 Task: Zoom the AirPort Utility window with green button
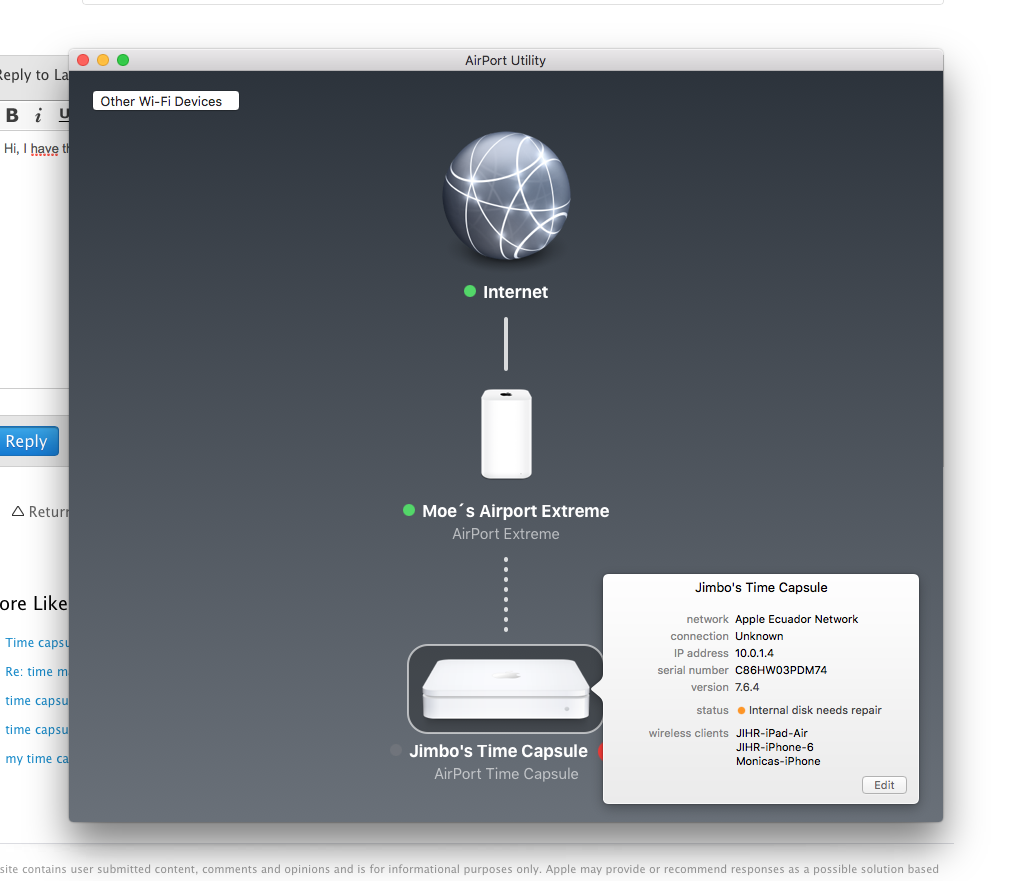(123, 60)
